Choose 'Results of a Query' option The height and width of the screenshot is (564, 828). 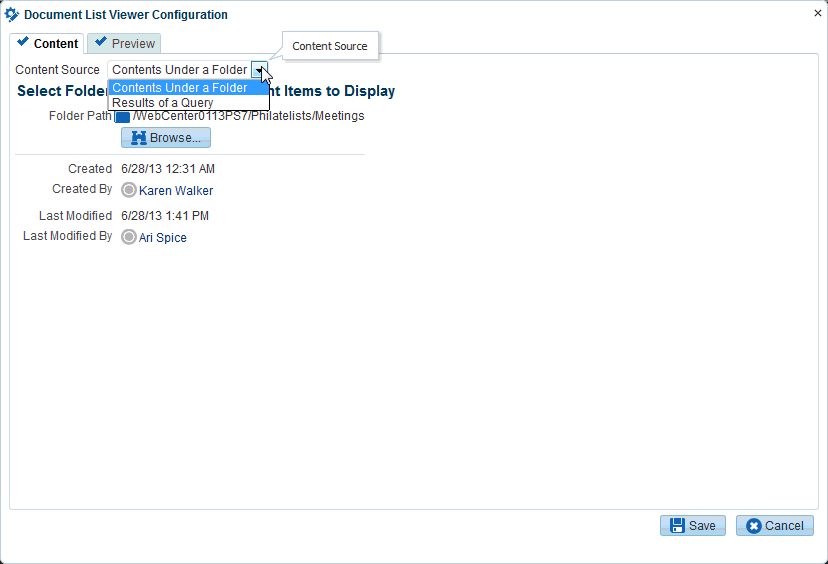tap(189, 102)
